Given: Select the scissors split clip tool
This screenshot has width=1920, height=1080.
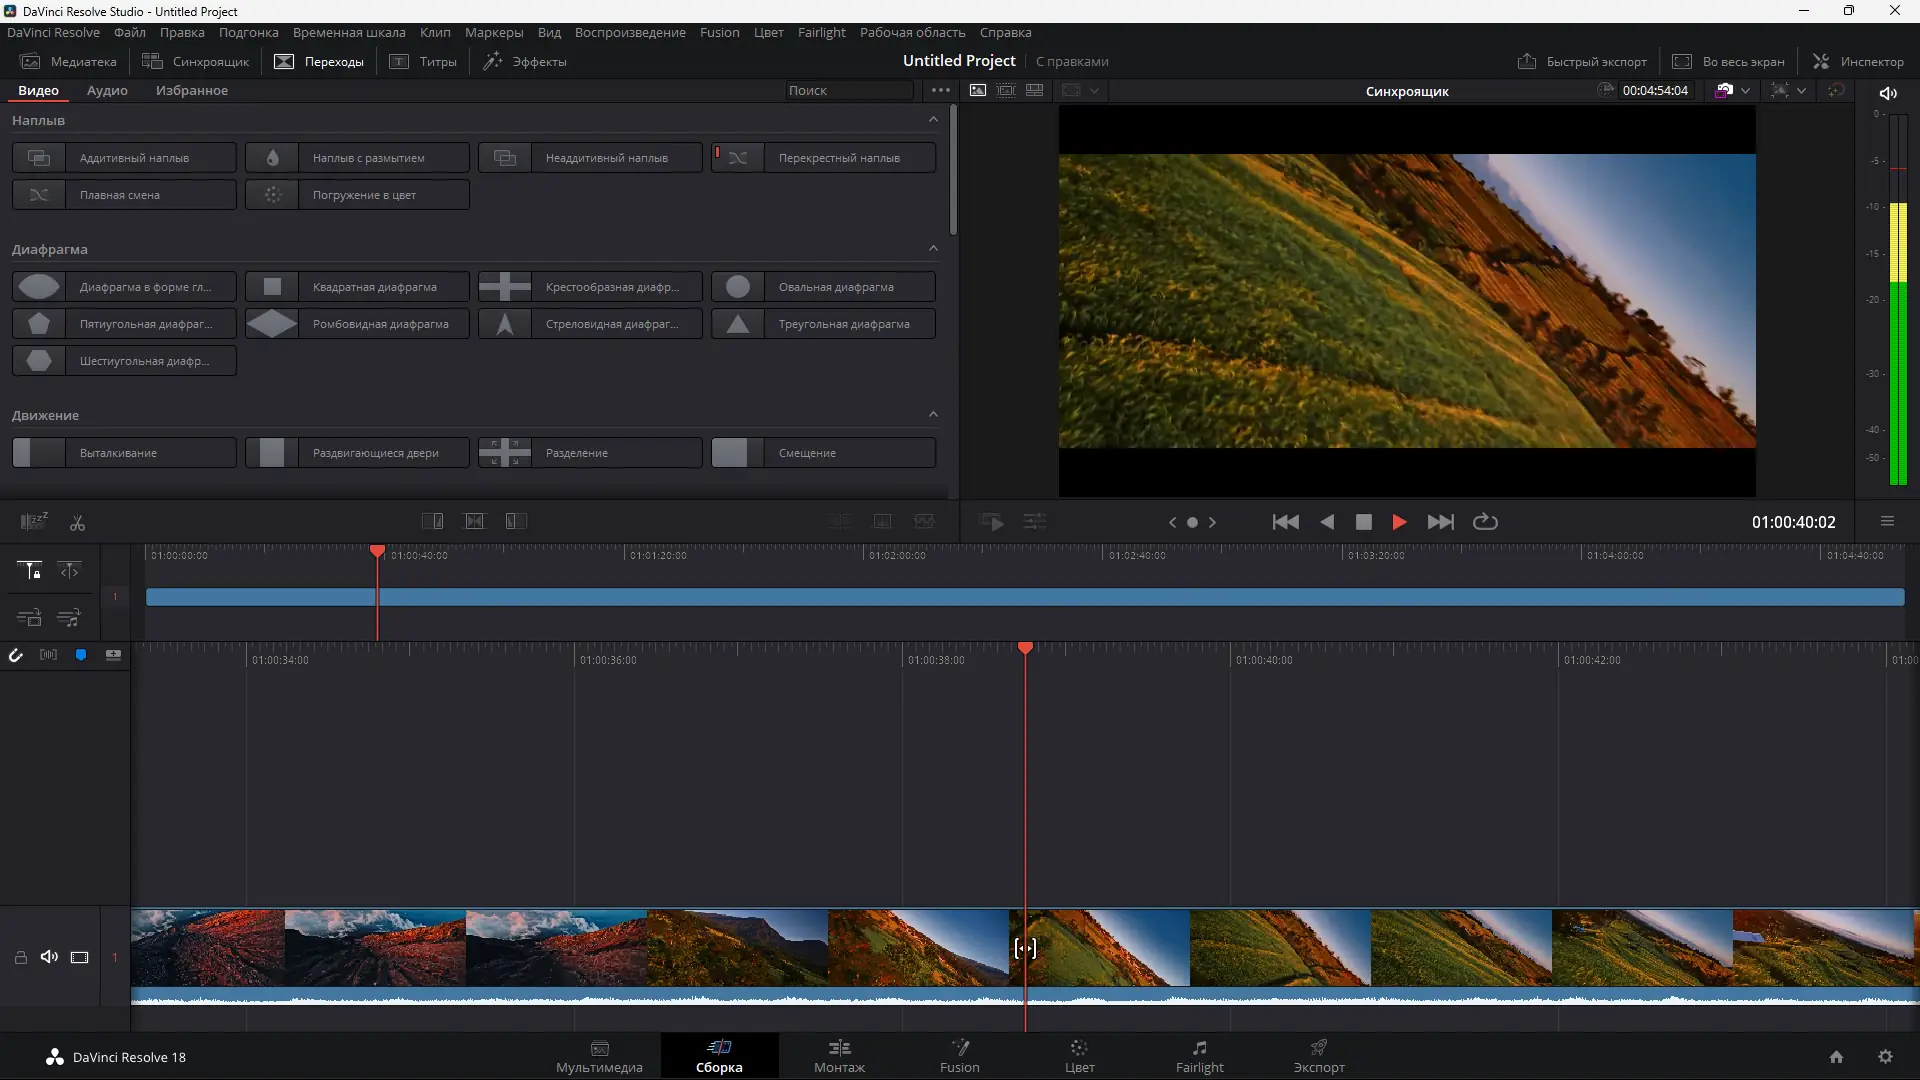Looking at the screenshot, I should [77, 522].
